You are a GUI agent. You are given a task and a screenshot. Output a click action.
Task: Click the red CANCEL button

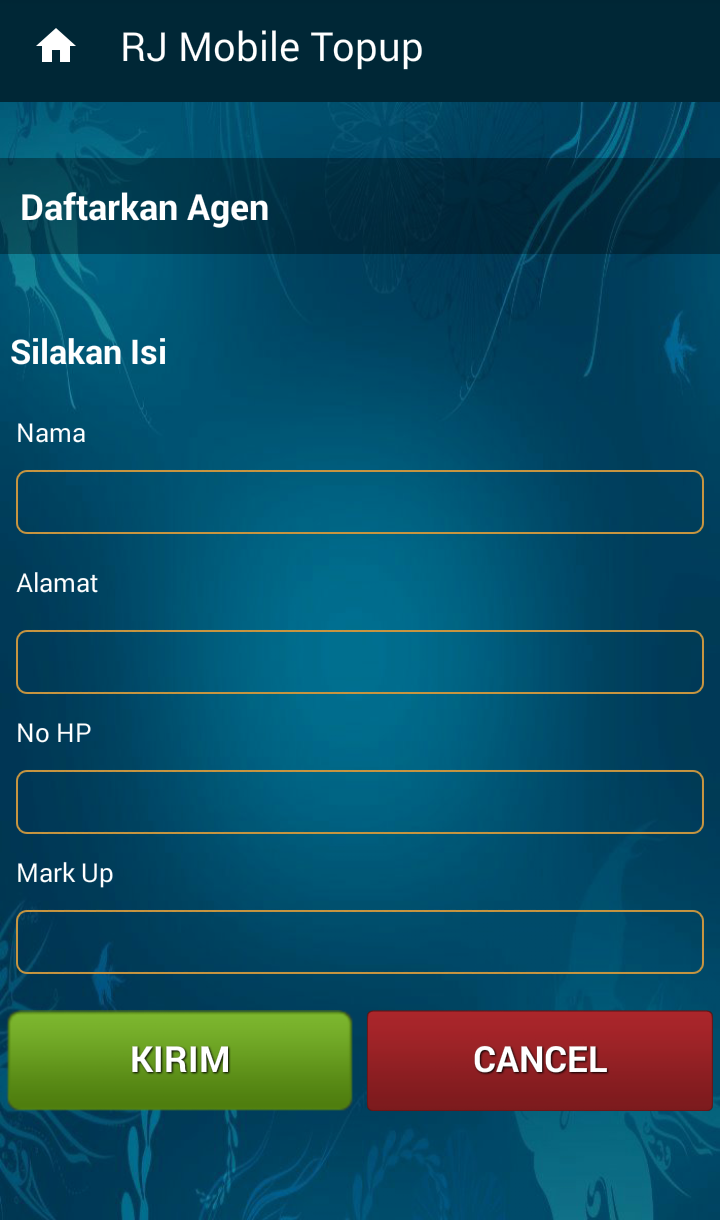540,1060
